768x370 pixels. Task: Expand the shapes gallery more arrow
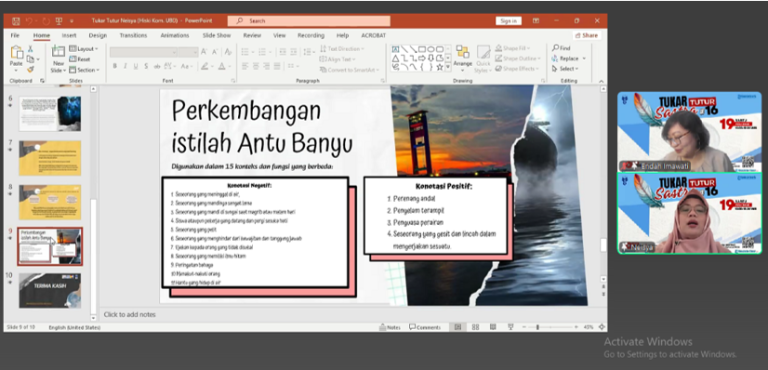(x=448, y=67)
